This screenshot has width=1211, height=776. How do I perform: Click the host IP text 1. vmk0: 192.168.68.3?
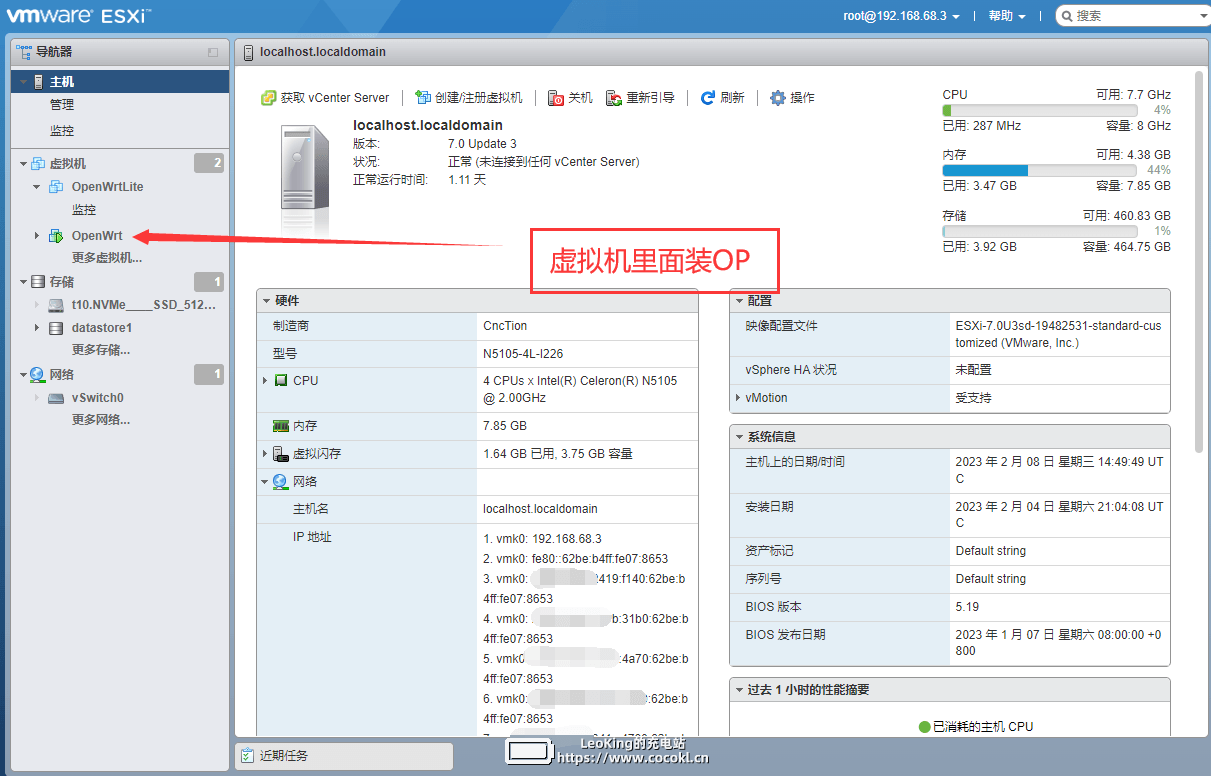point(542,539)
